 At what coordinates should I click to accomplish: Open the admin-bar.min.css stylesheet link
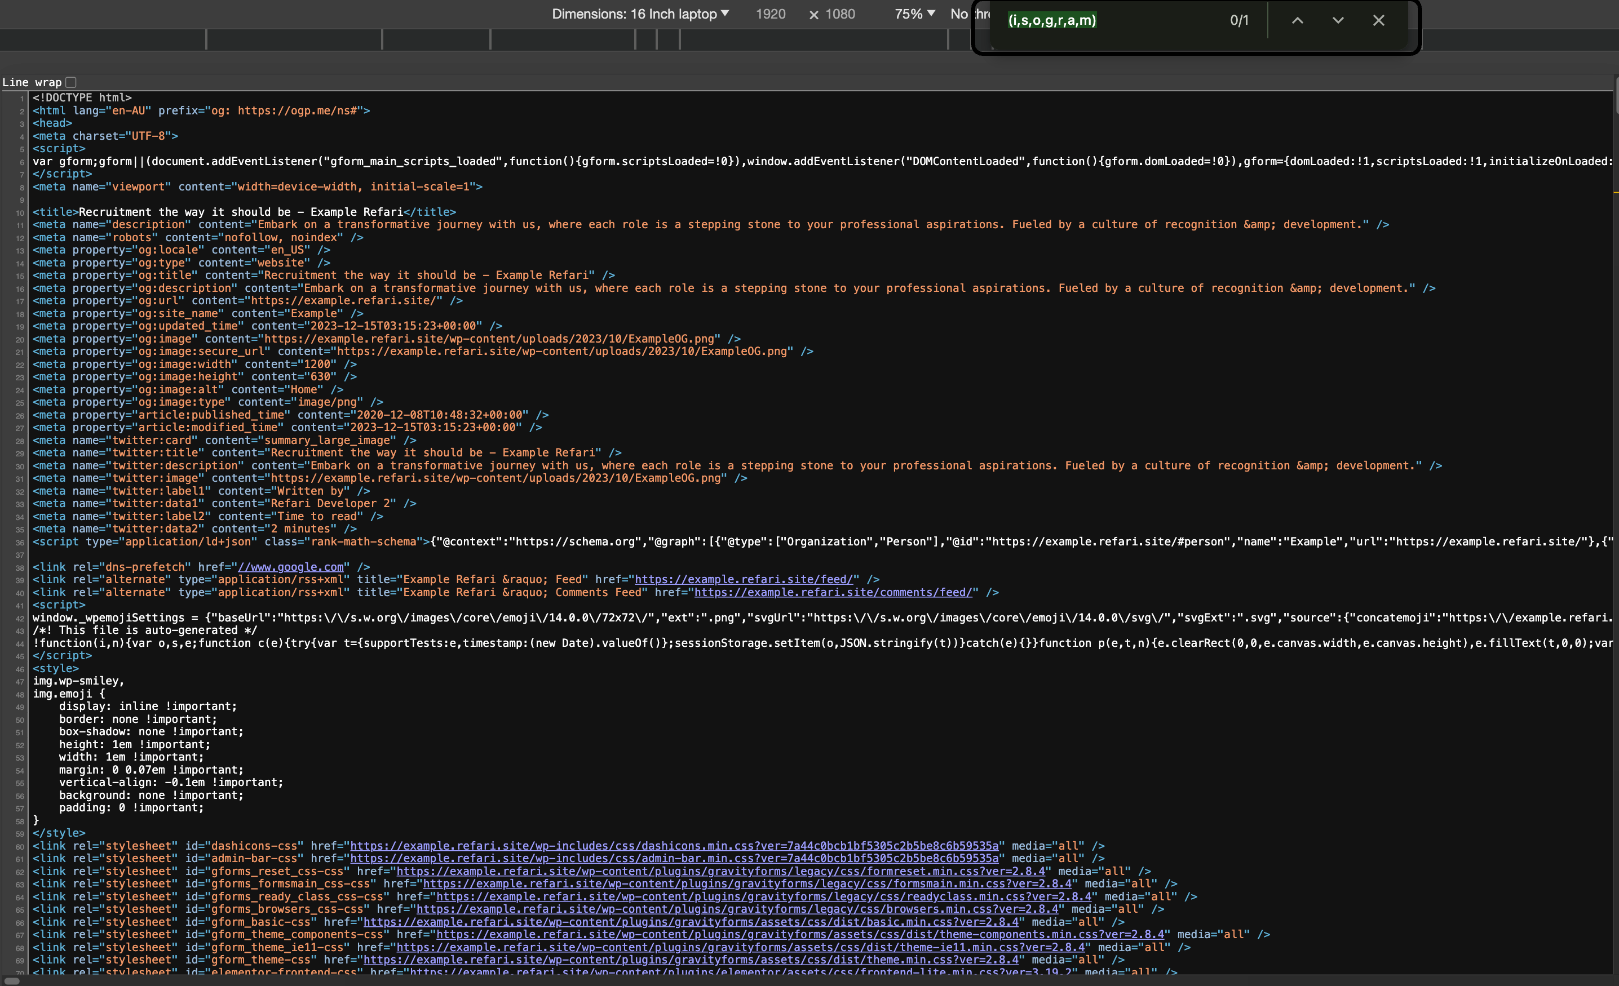pyautogui.click(x=674, y=858)
